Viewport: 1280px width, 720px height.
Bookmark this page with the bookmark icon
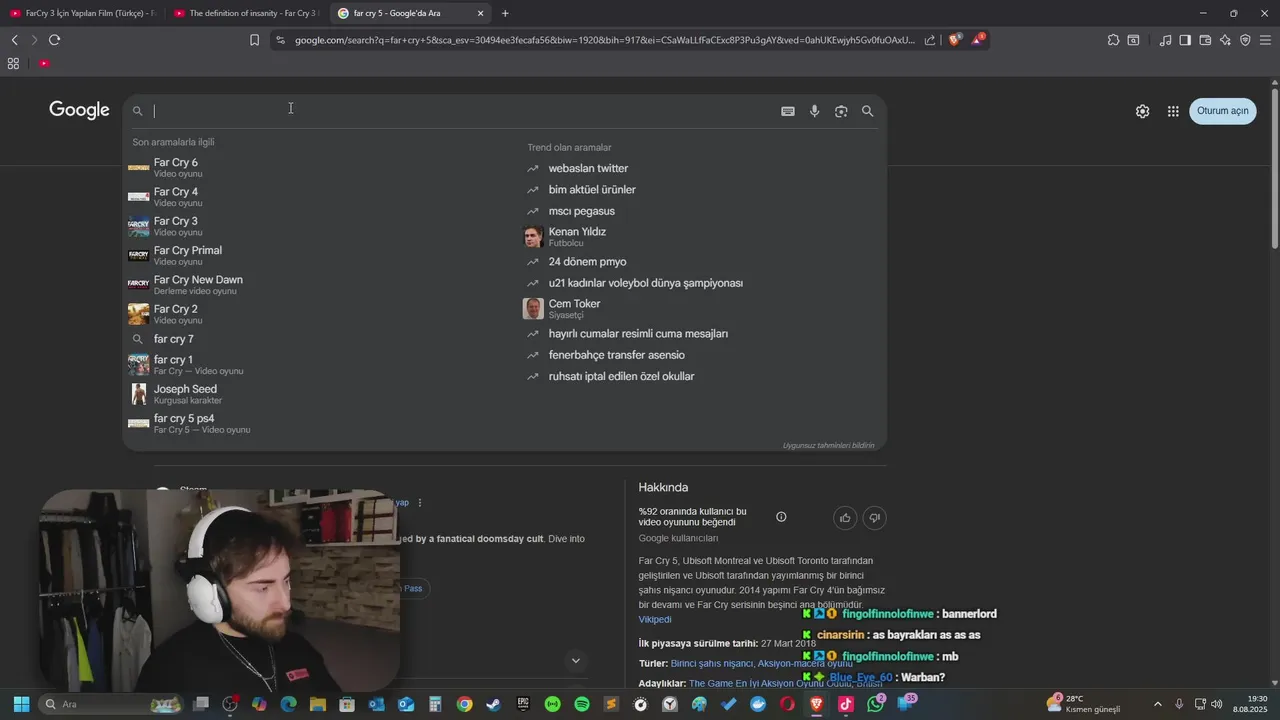pyautogui.click(x=254, y=40)
